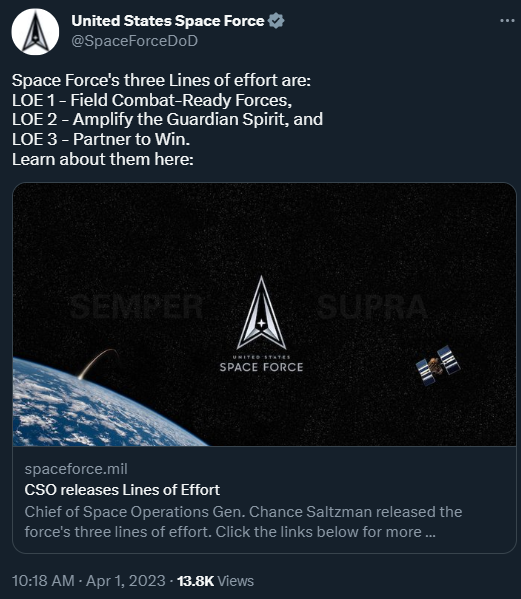521x599 pixels.
Task: Open the link card preview image
Action: point(264,314)
